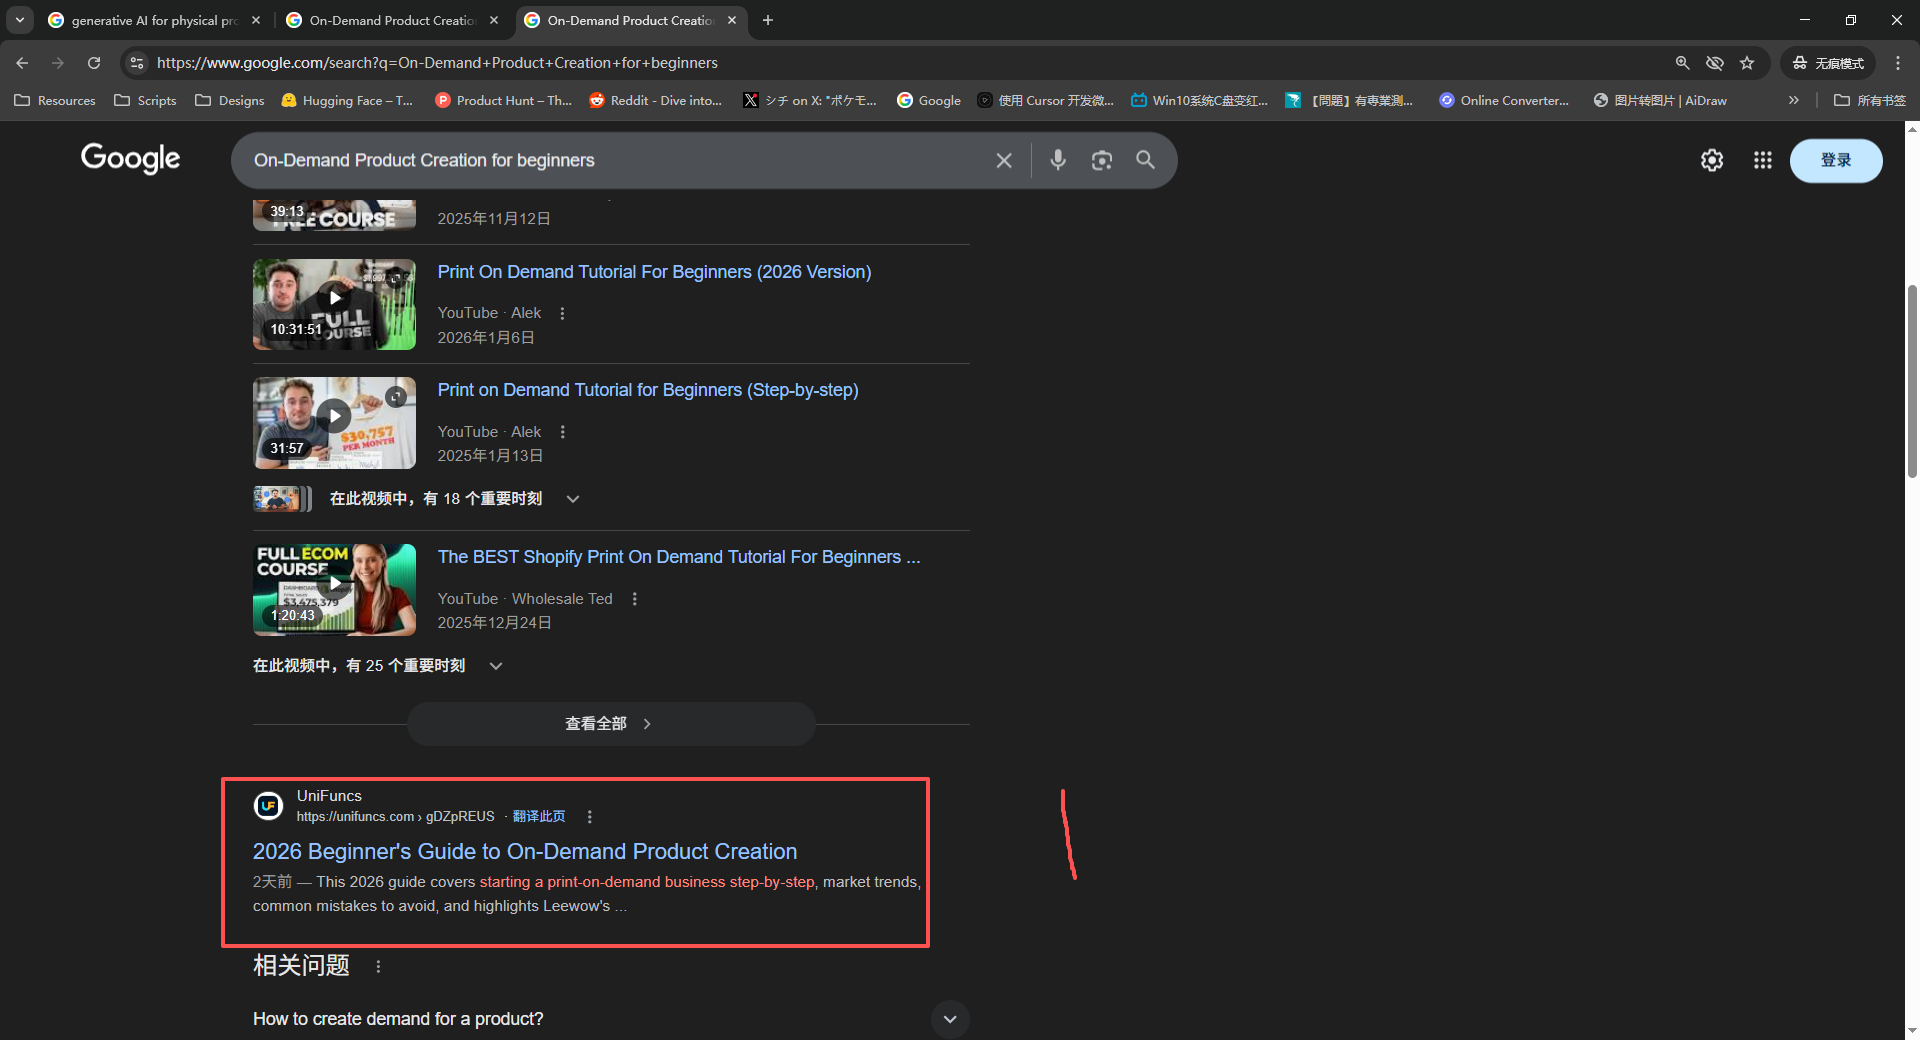
Task: Click the search magnifier icon
Action: [1146, 160]
